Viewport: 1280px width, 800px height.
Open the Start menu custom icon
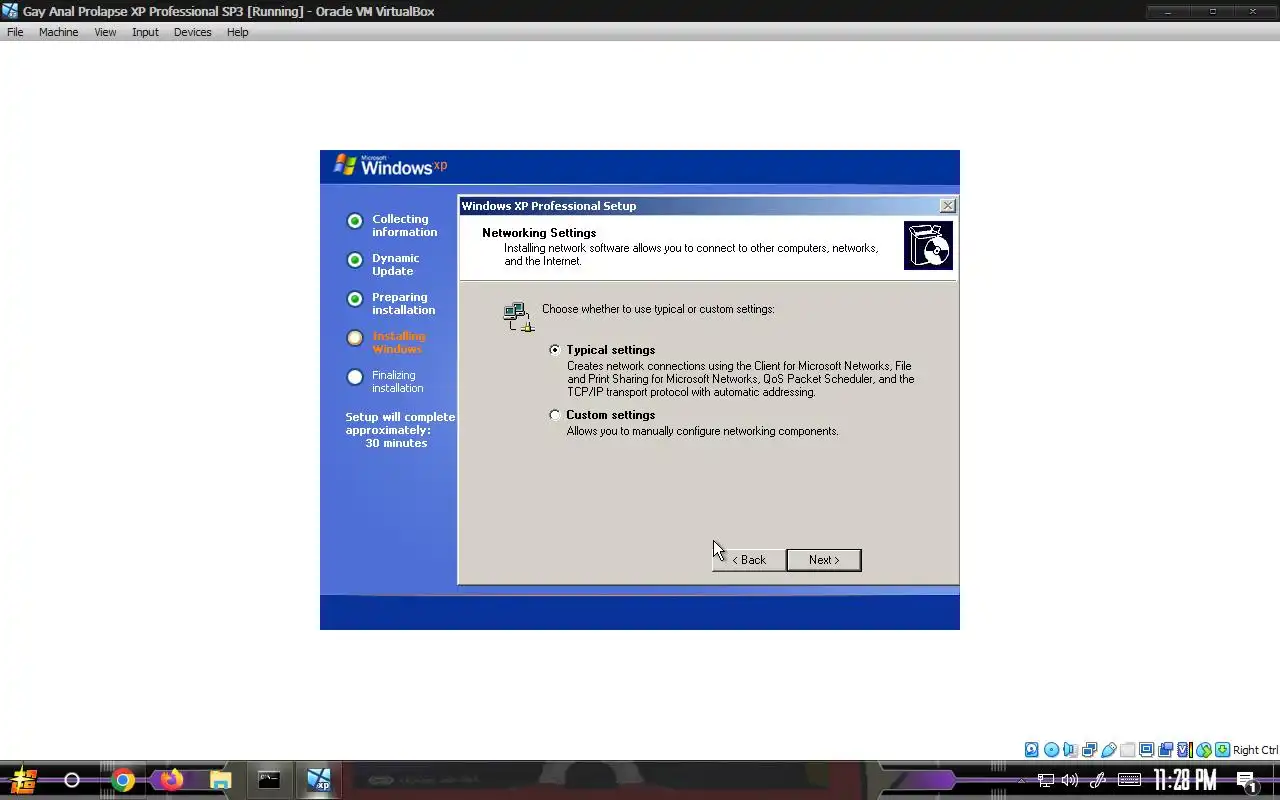[x=23, y=780]
